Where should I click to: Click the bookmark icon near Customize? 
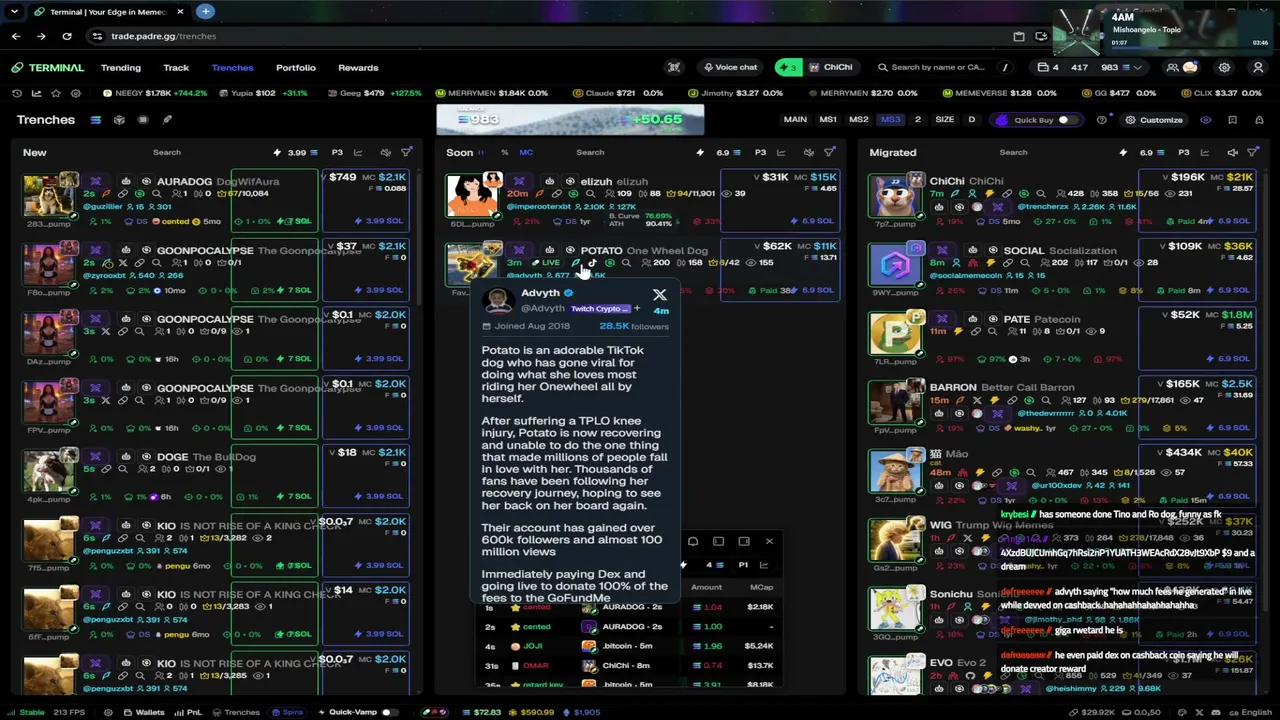pos(1232,120)
